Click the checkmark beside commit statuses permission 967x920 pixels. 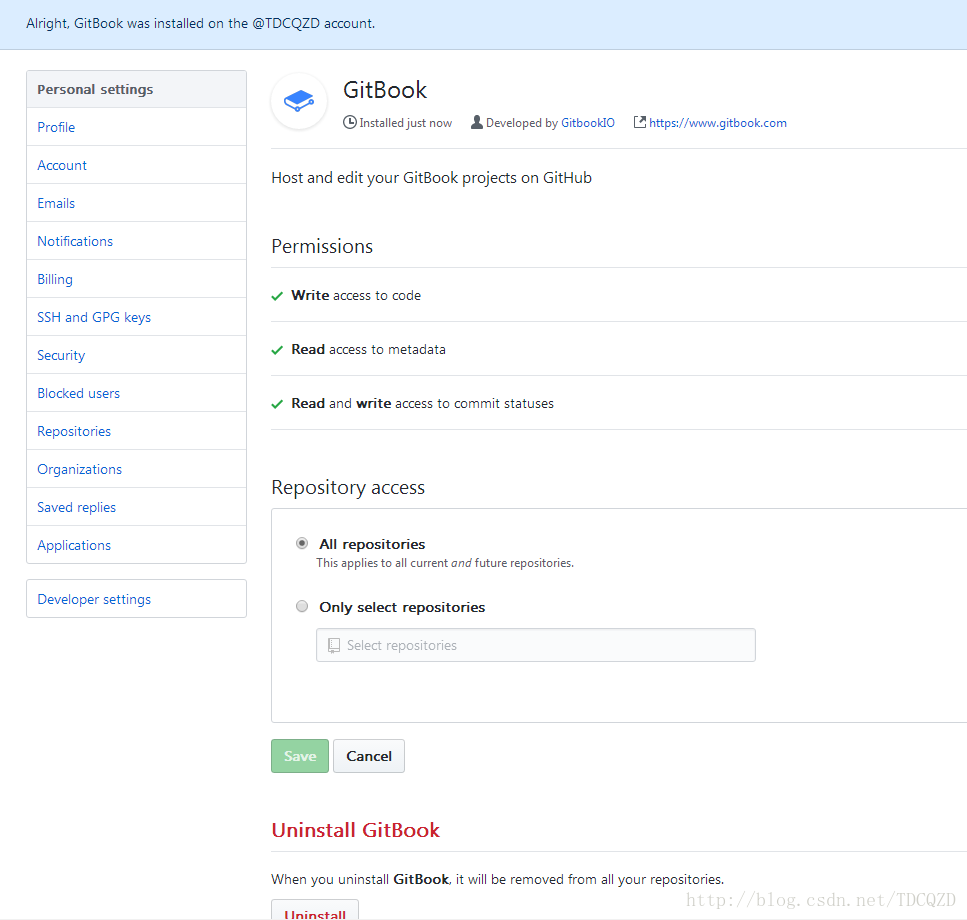pos(278,404)
